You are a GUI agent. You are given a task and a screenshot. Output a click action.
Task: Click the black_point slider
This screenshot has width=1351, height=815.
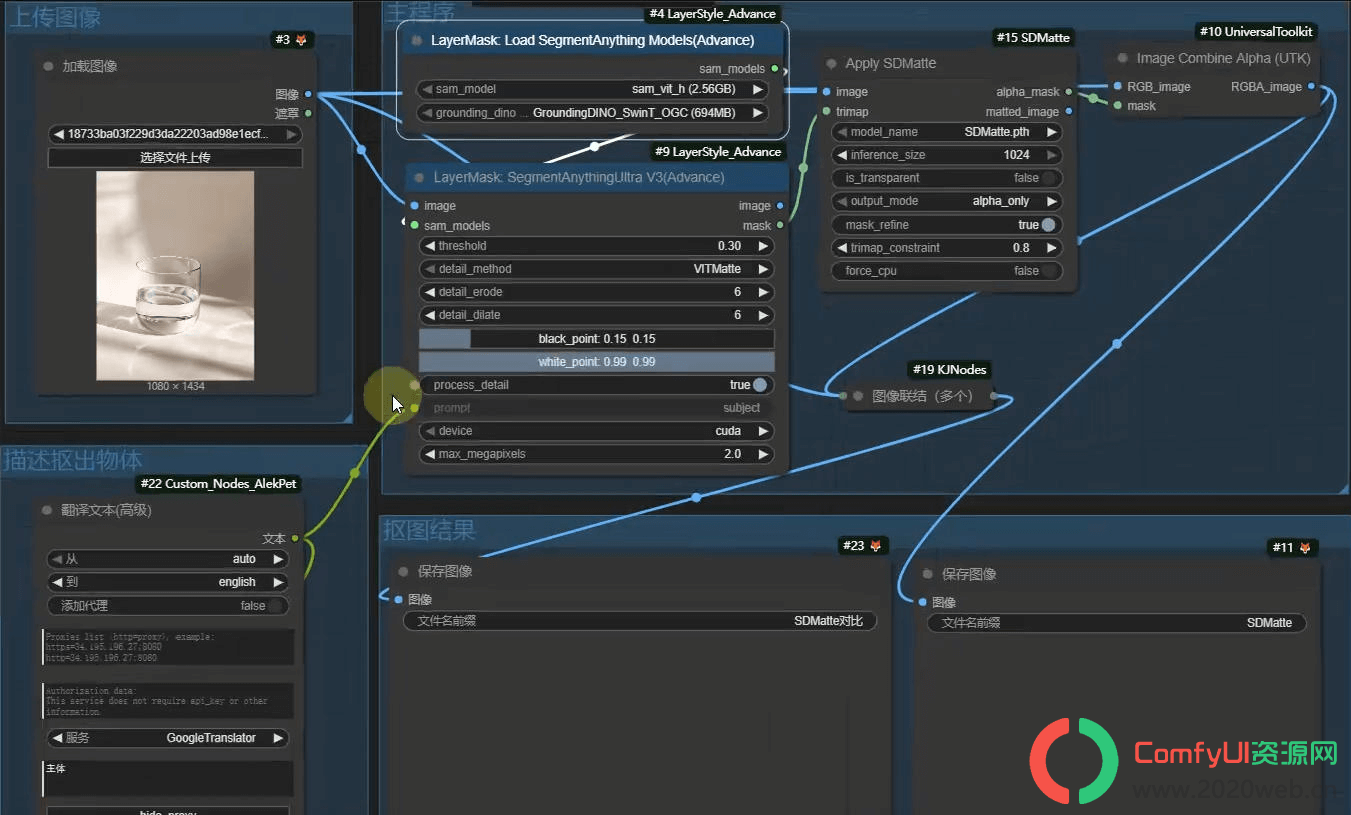(x=597, y=339)
